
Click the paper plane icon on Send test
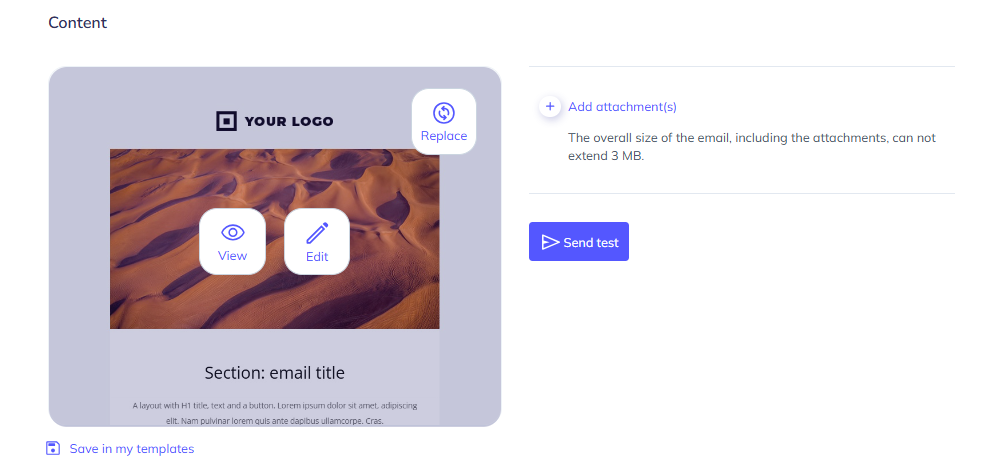coord(550,242)
